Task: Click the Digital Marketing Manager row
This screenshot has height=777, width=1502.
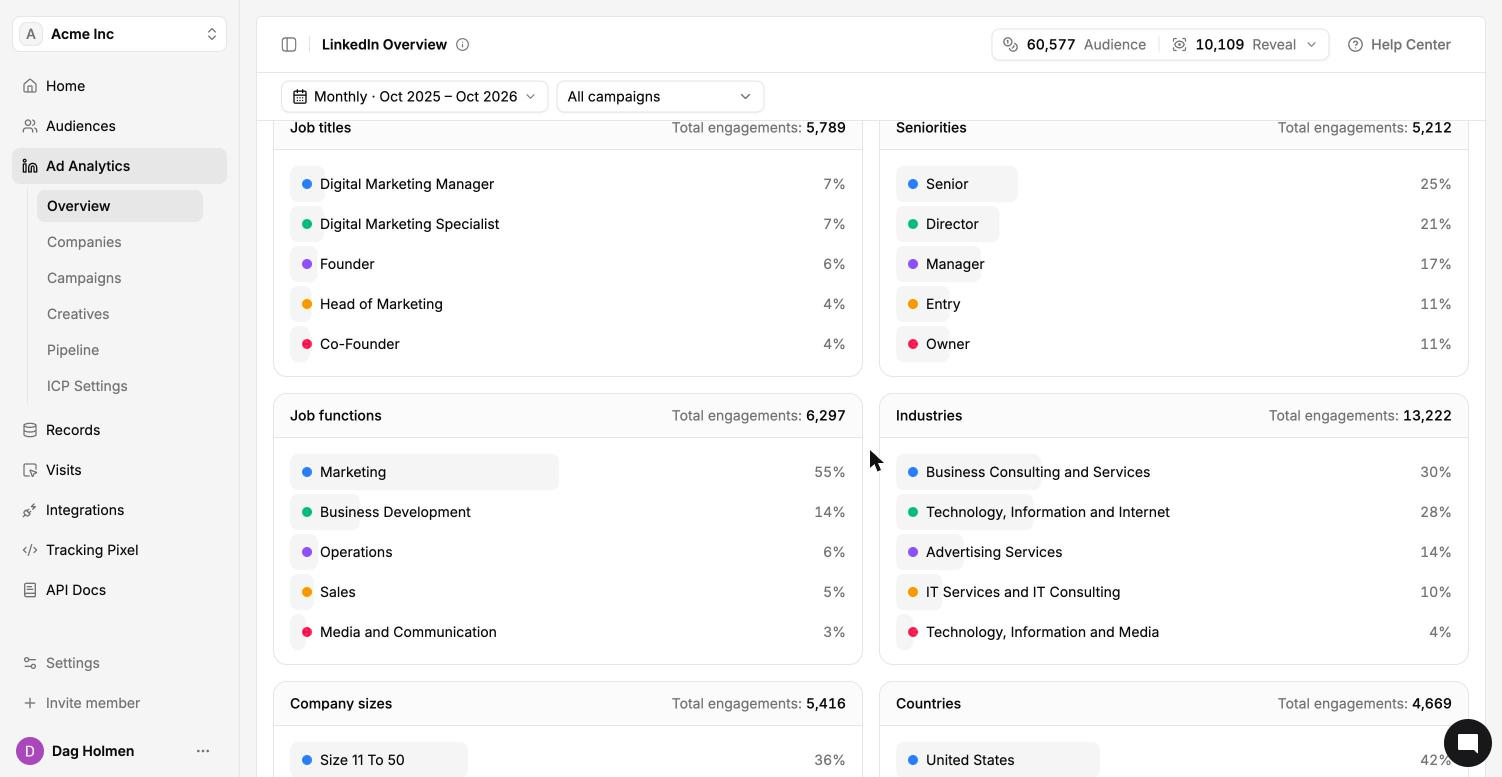Action: click(x=568, y=184)
